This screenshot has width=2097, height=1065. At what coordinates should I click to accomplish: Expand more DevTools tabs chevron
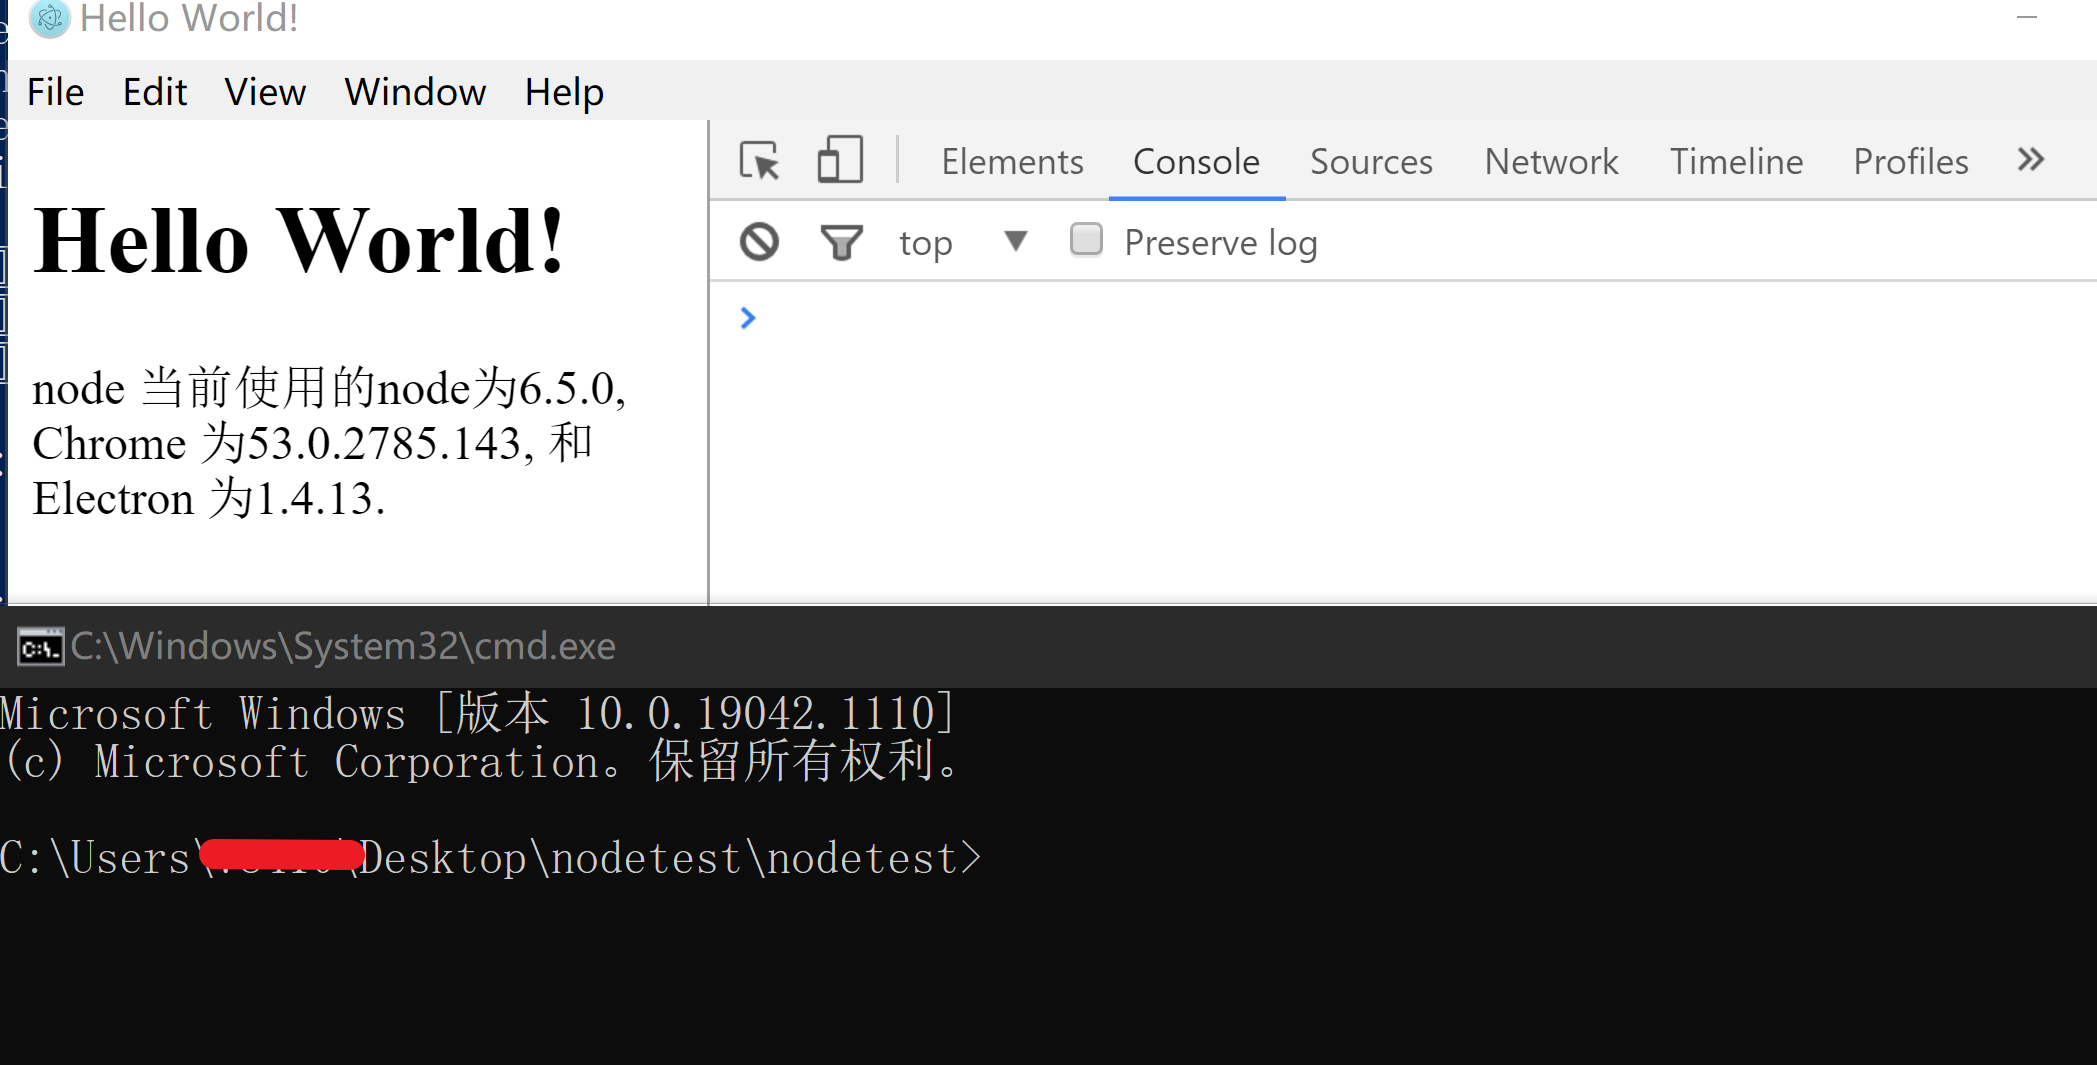(x=2030, y=160)
